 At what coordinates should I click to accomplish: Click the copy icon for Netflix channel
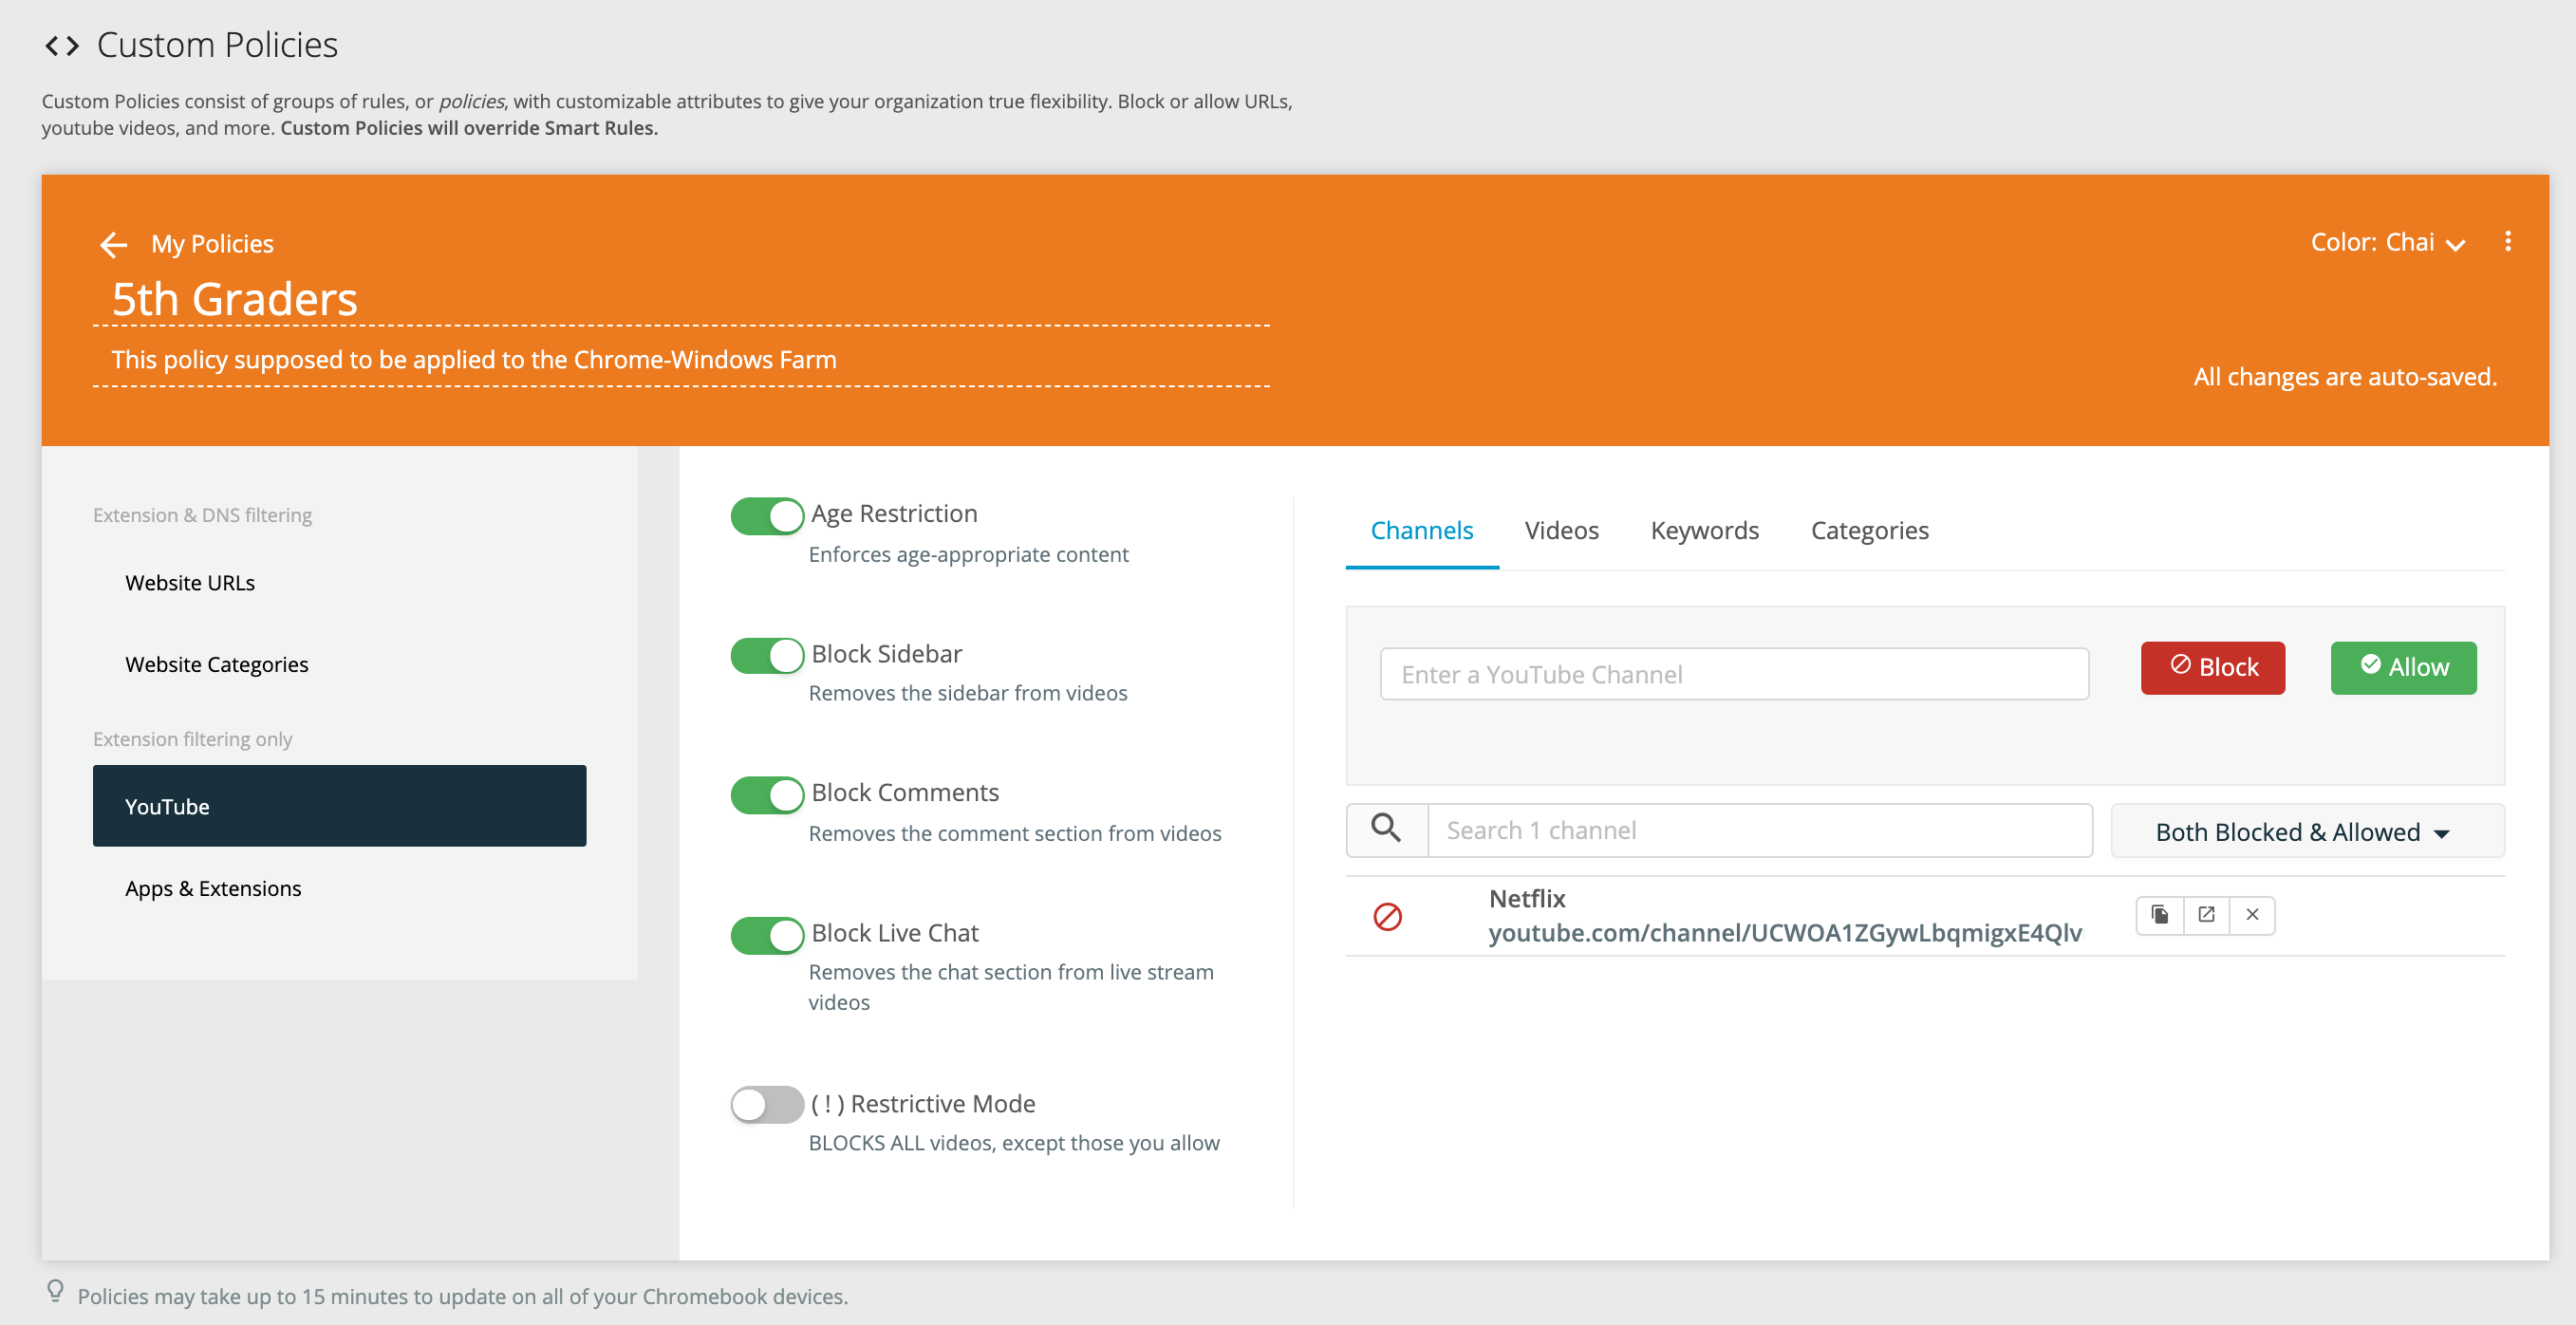(x=2160, y=915)
